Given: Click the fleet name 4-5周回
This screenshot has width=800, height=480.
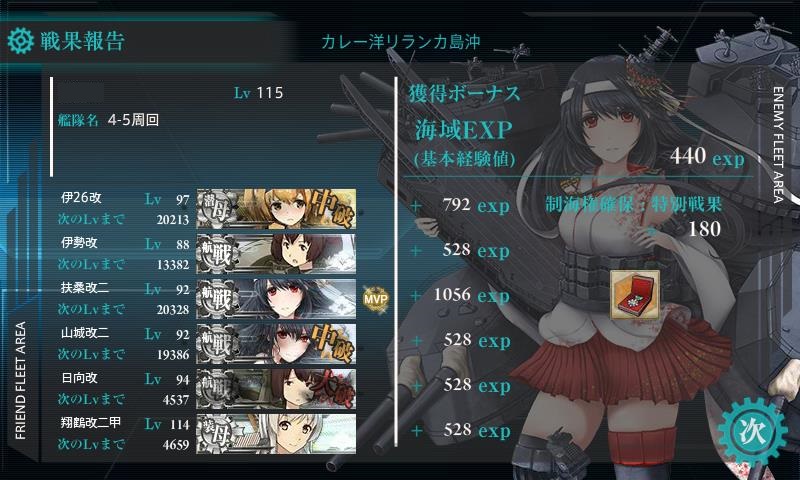Looking at the screenshot, I should [133, 120].
